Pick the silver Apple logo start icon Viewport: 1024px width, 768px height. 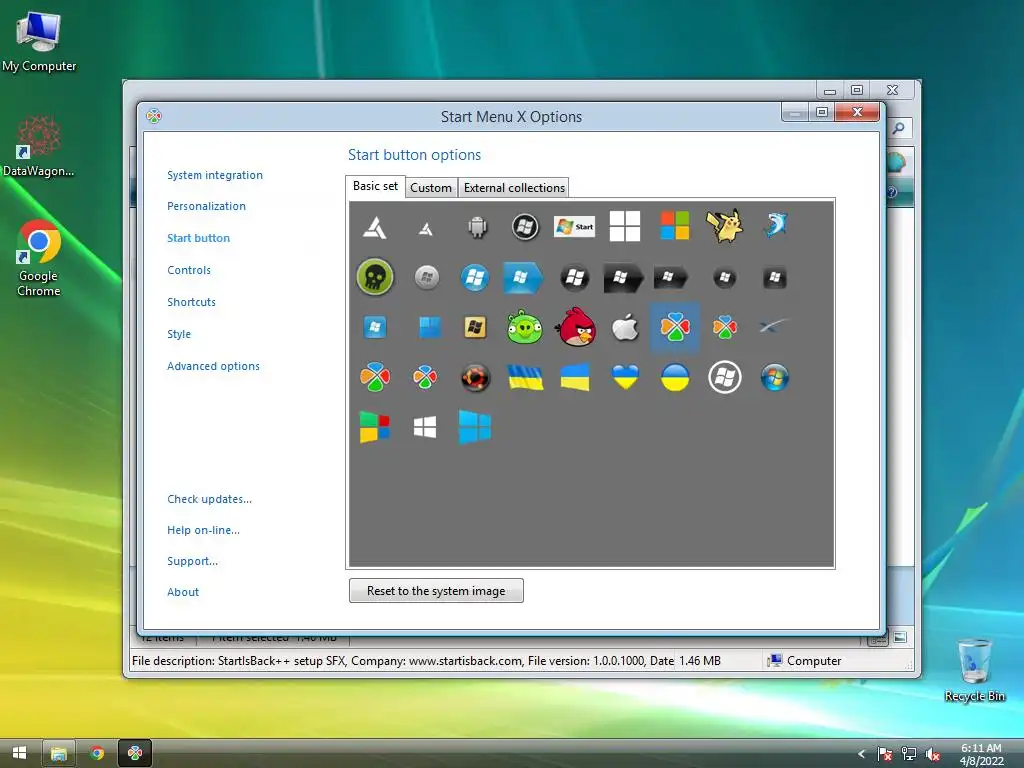[625, 327]
